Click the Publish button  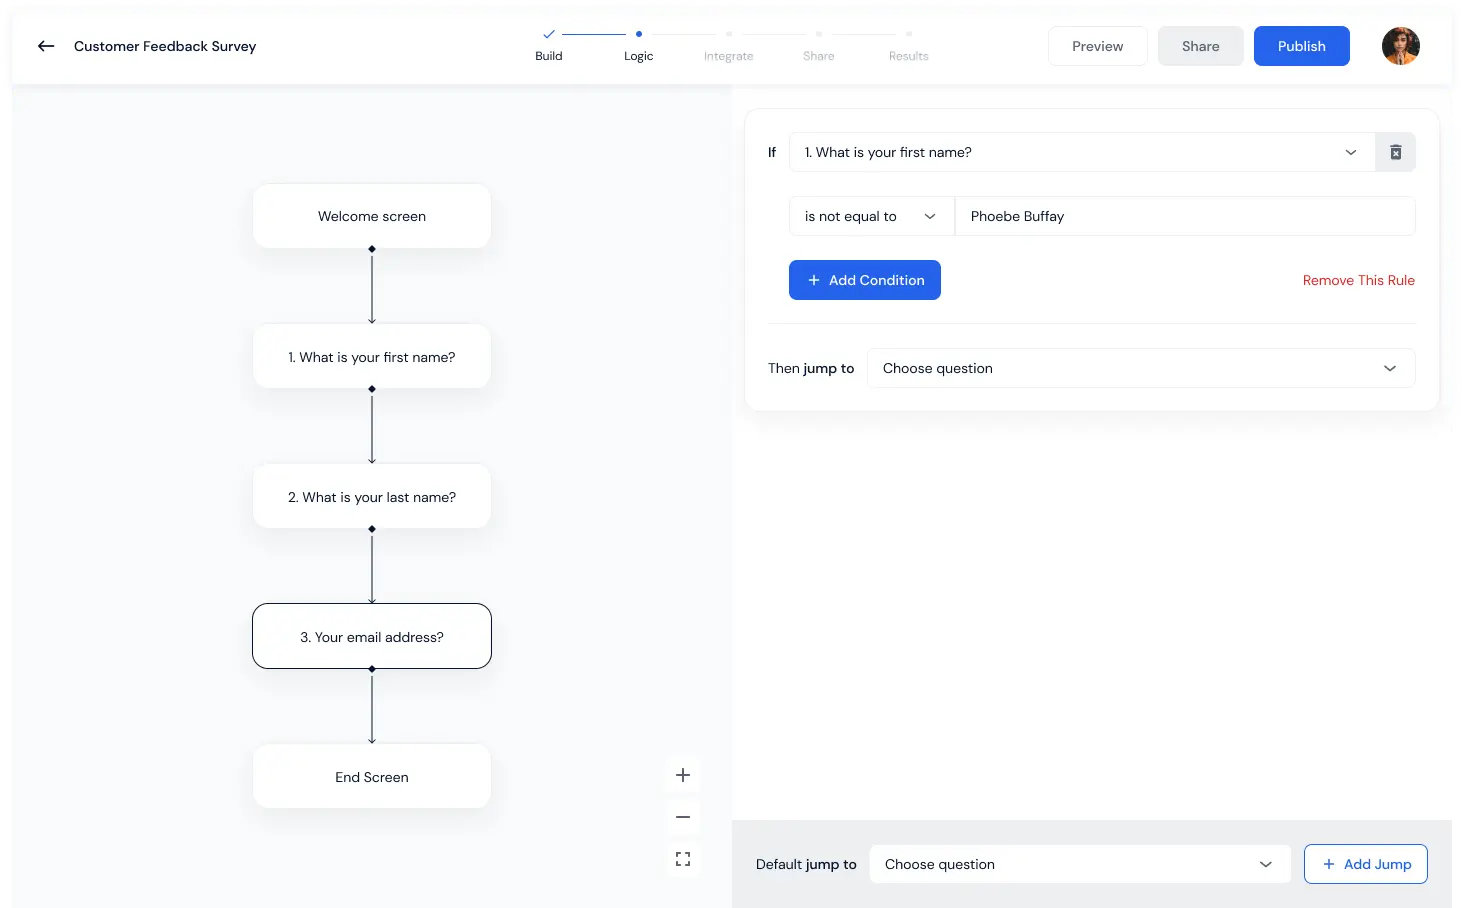tap(1301, 46)
